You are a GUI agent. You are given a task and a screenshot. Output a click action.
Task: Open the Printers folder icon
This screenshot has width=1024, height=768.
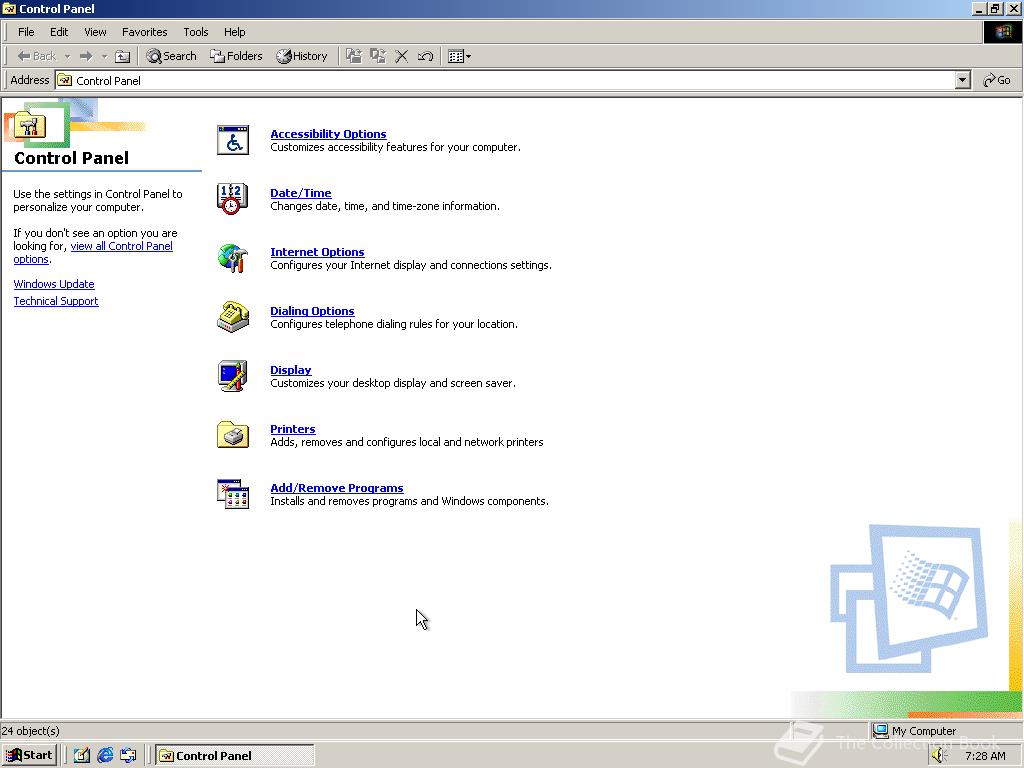click(232, 435)
